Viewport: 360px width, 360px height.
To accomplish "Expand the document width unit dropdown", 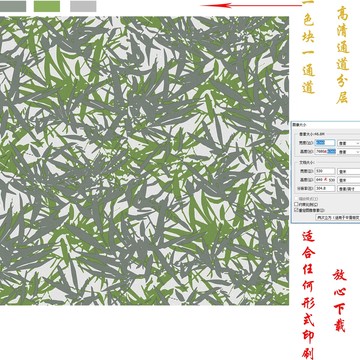I will [x=349, y=171].
